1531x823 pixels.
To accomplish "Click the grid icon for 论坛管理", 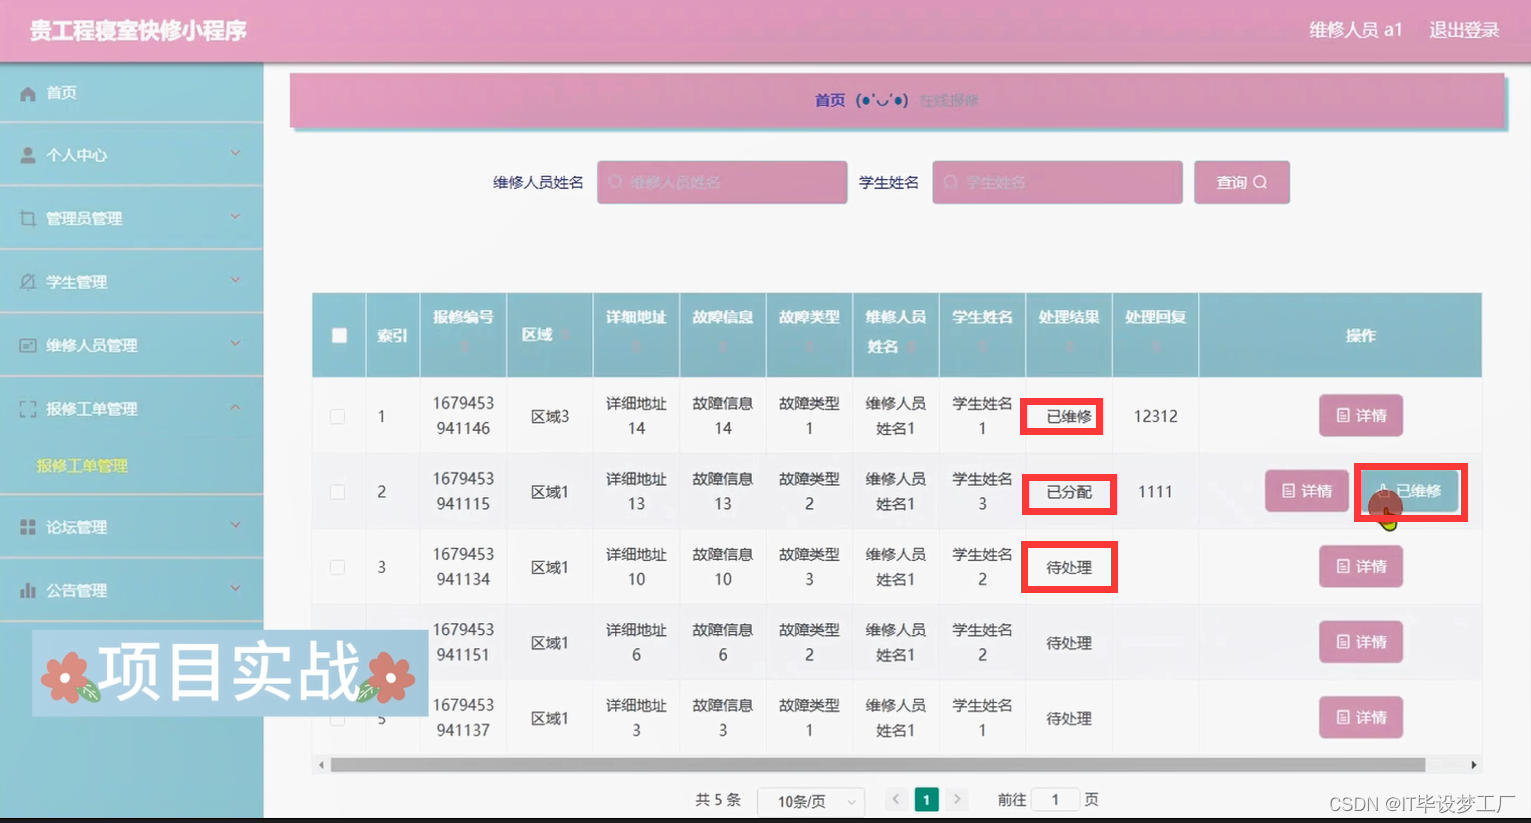I will [x=28, y=527].
